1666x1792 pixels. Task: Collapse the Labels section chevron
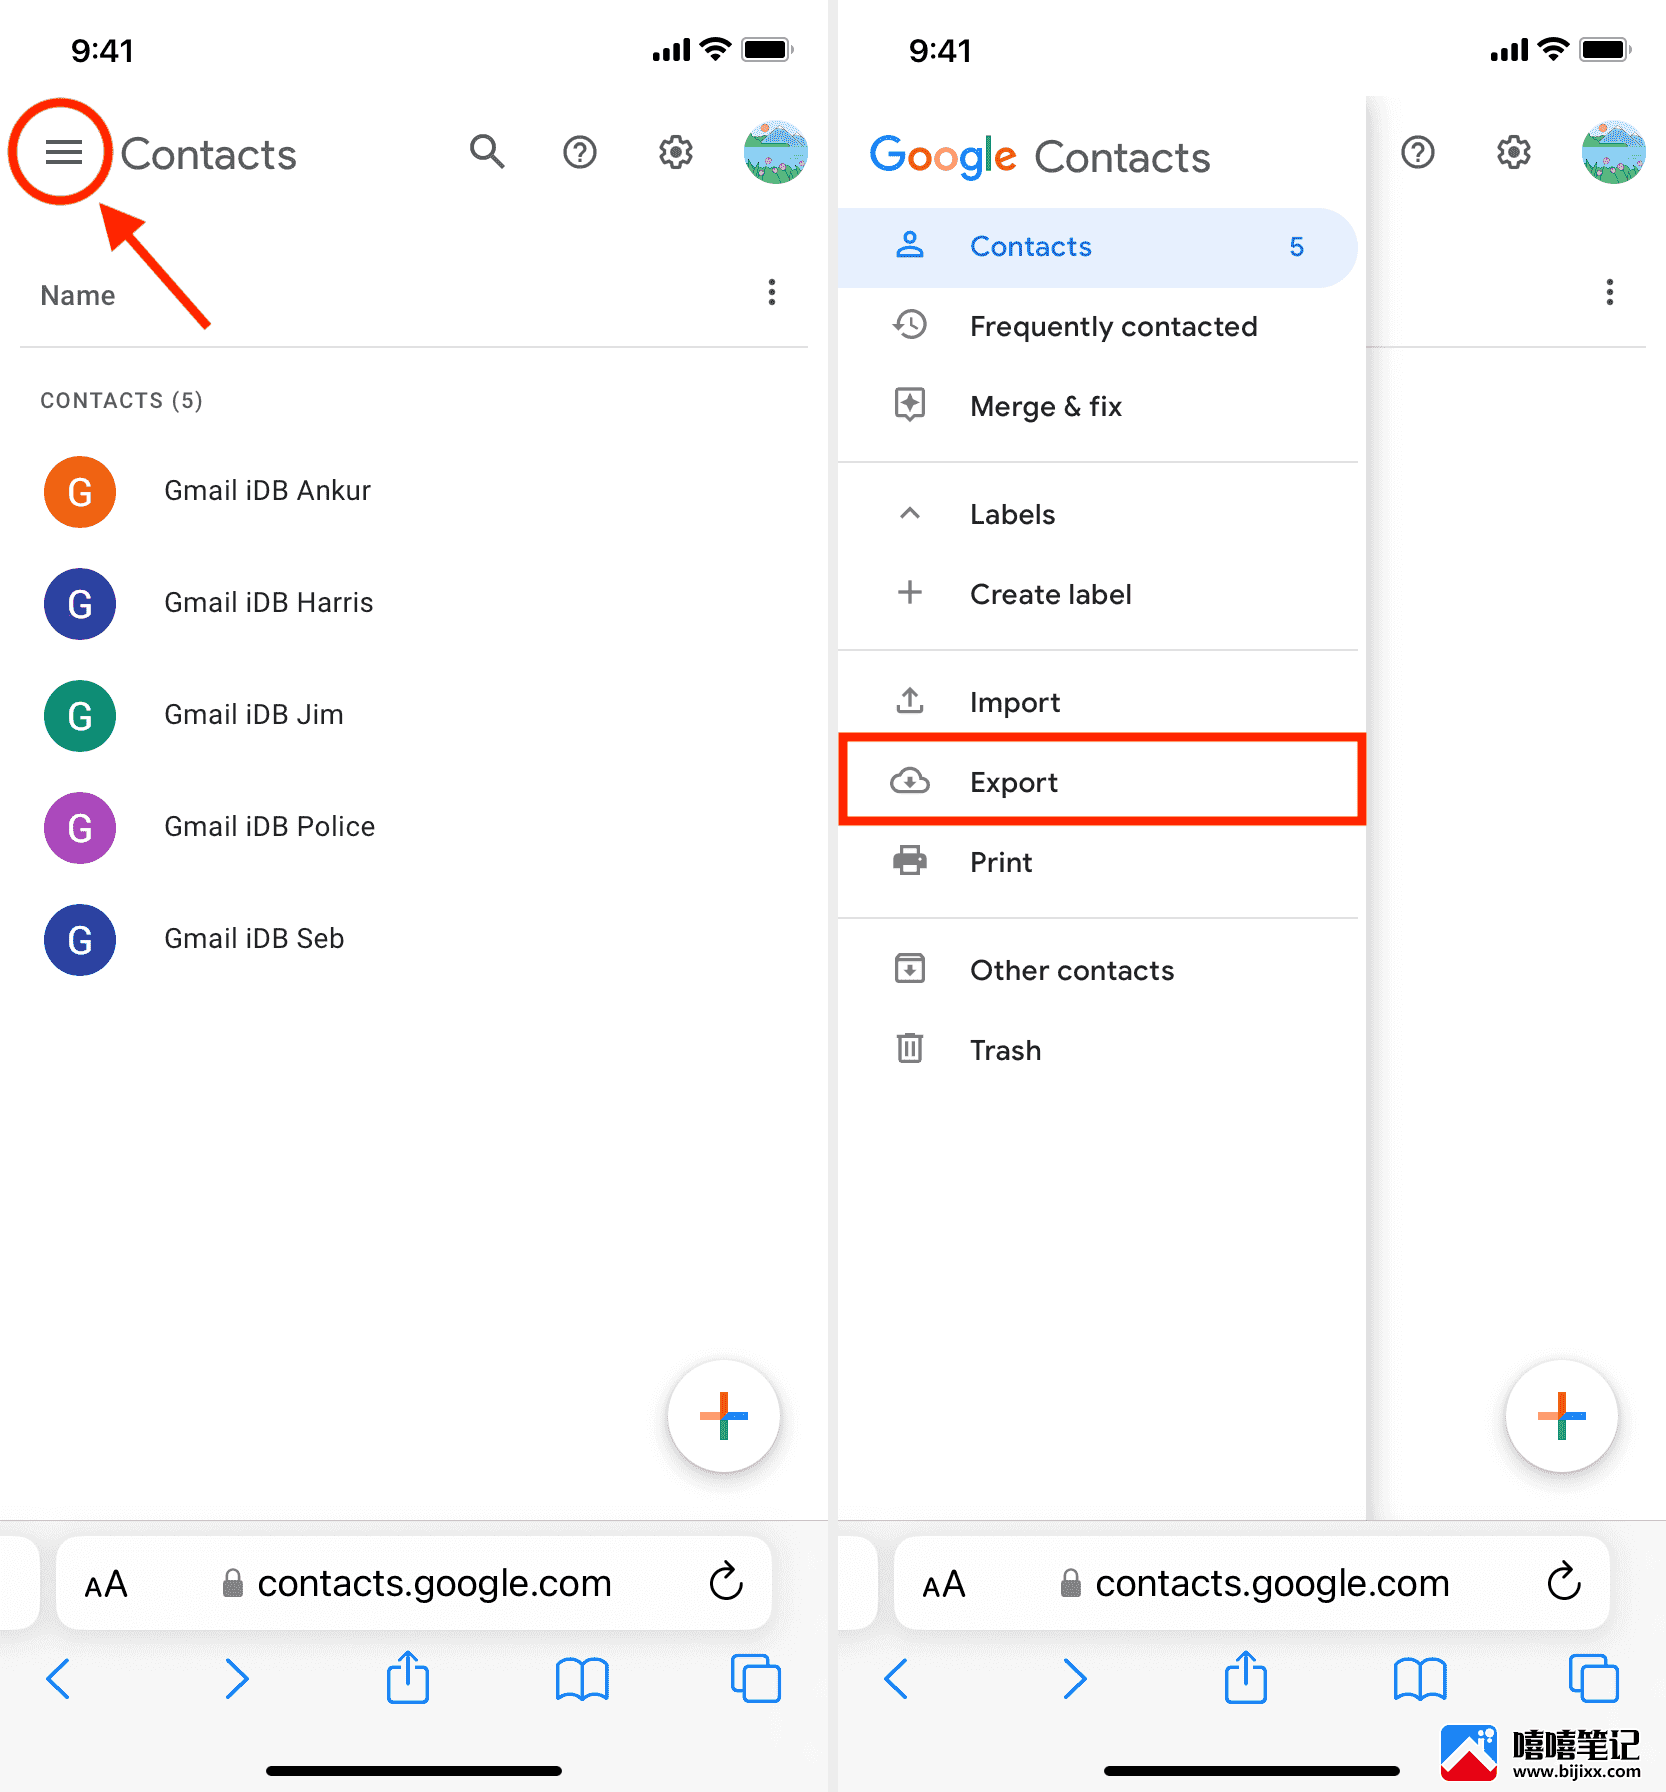pos(910,514)
